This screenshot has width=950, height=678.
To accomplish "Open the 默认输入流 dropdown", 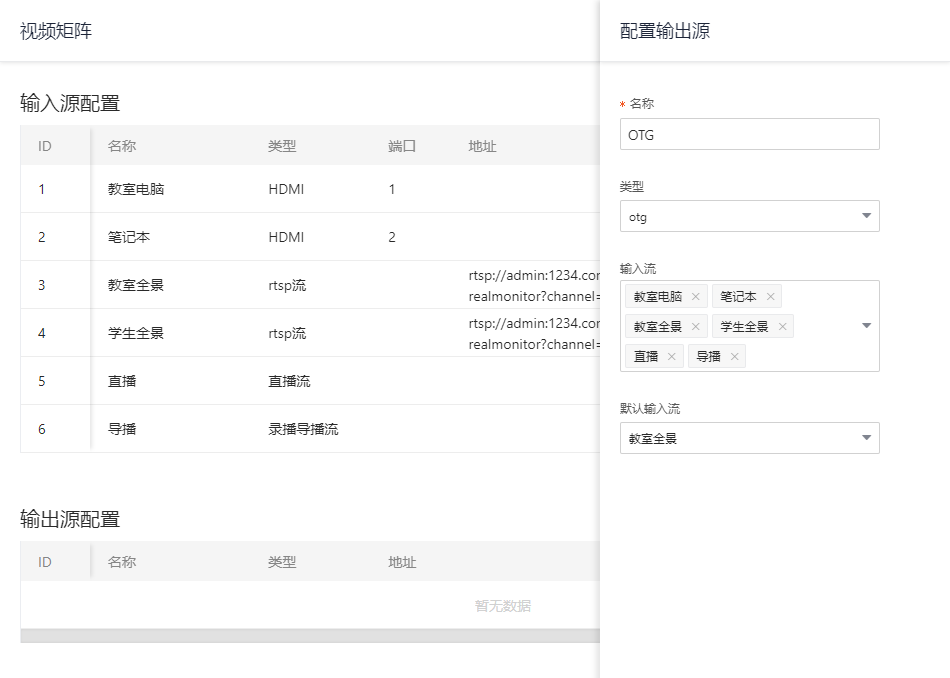I will (750, 438).
